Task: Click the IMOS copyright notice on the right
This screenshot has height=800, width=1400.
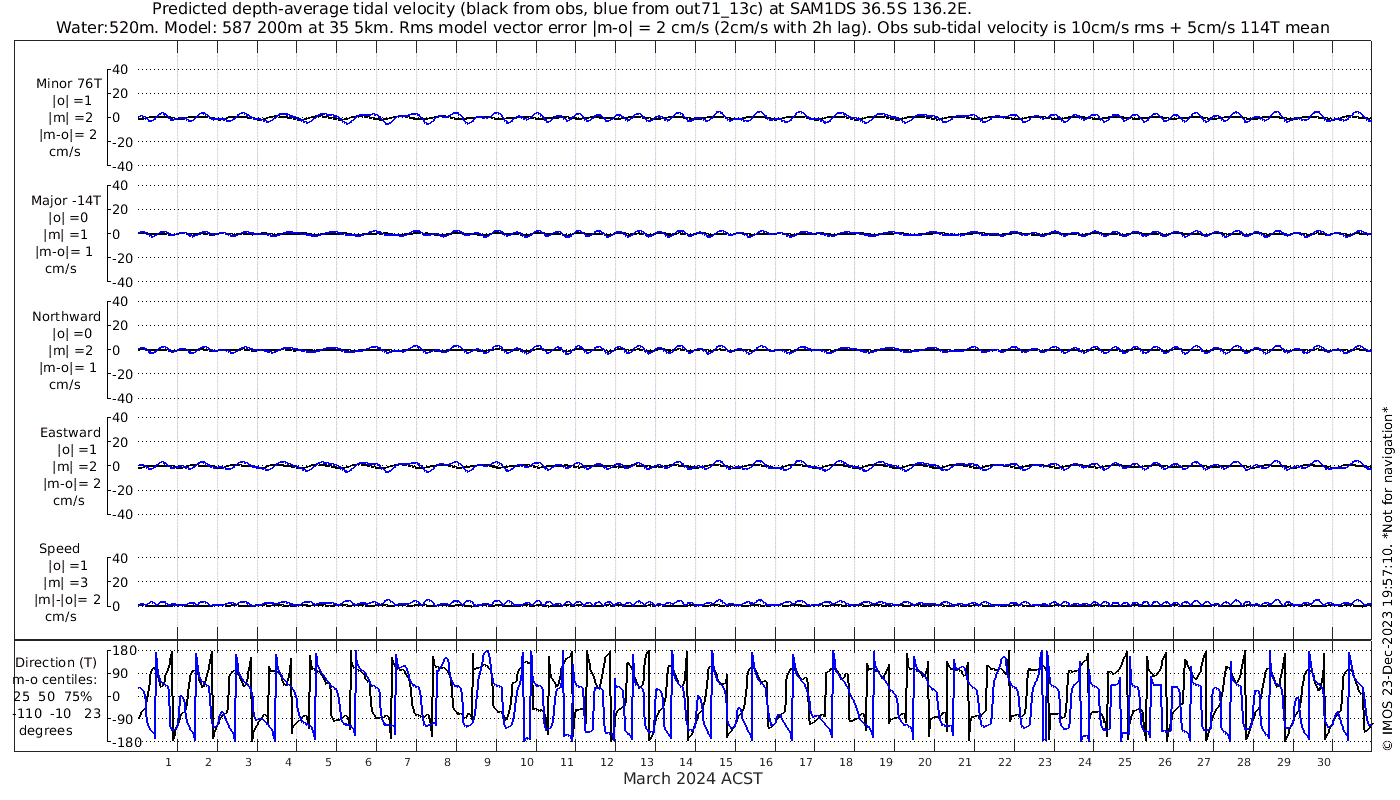Action: coord(1387,578)
